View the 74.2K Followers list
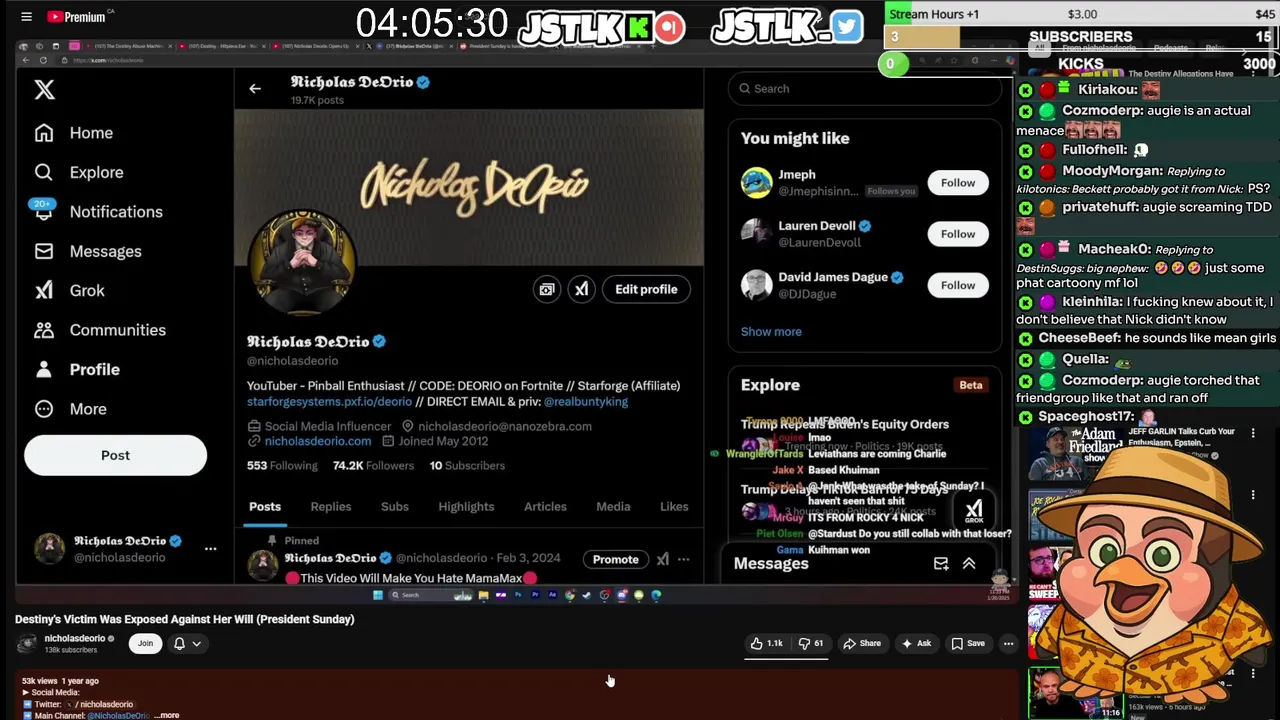Viewport: 1280px width, 720px height. [373, 465]
